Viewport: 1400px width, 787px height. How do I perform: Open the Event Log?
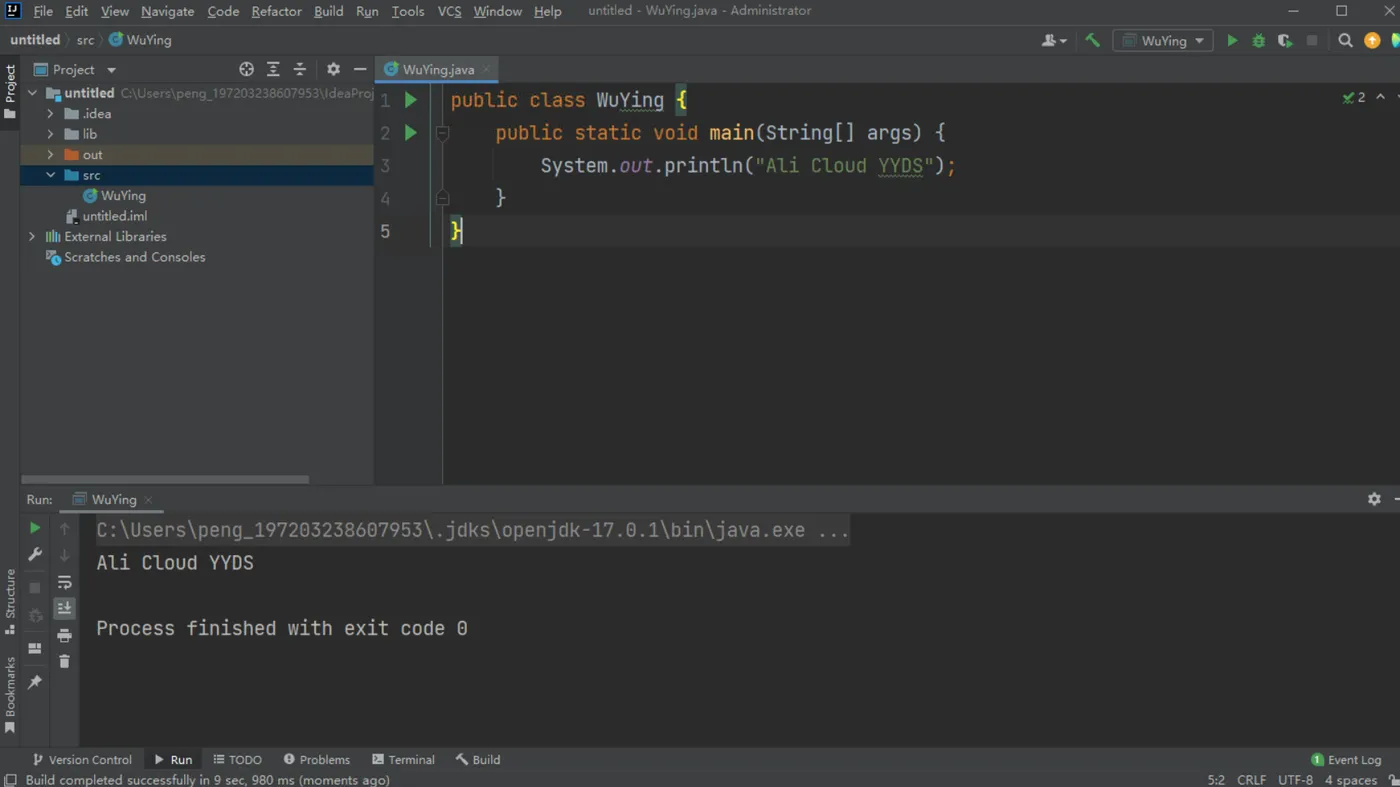pos(1346,760)
